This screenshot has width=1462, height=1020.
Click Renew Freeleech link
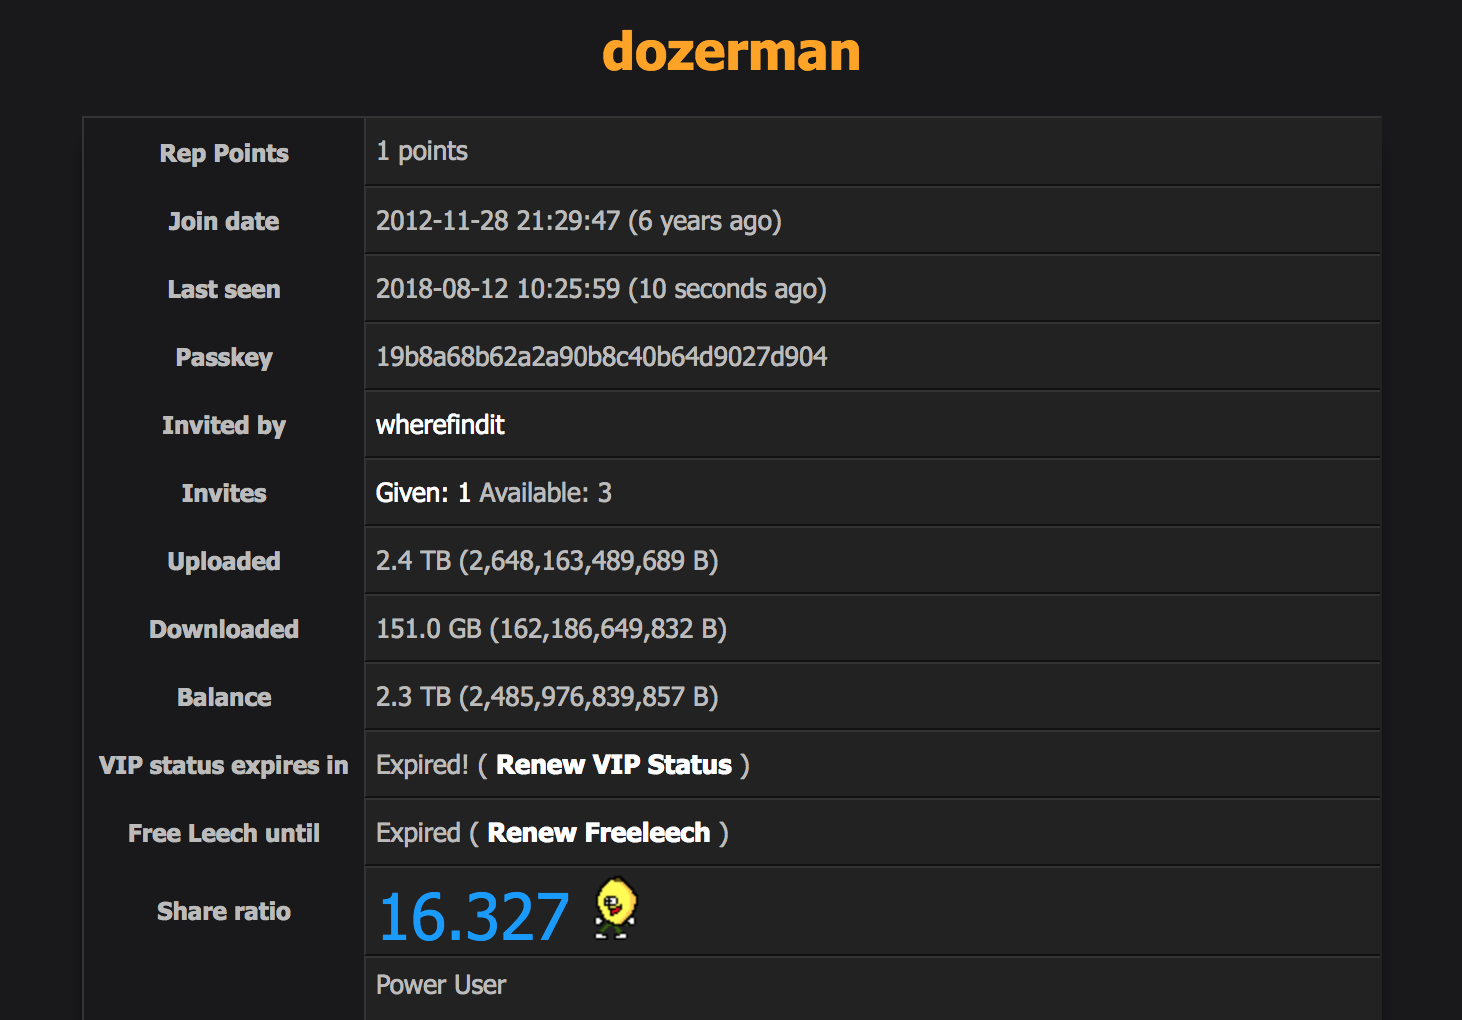[x=598, y=833]
